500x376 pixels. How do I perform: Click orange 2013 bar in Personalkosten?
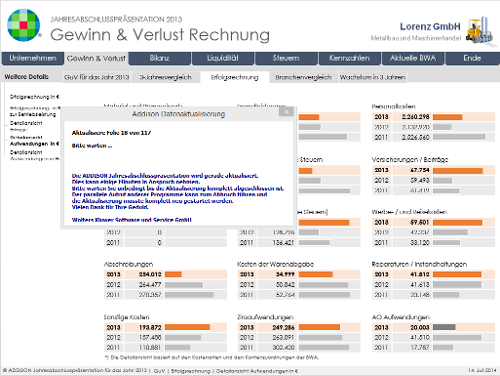[x=447, y=117]
